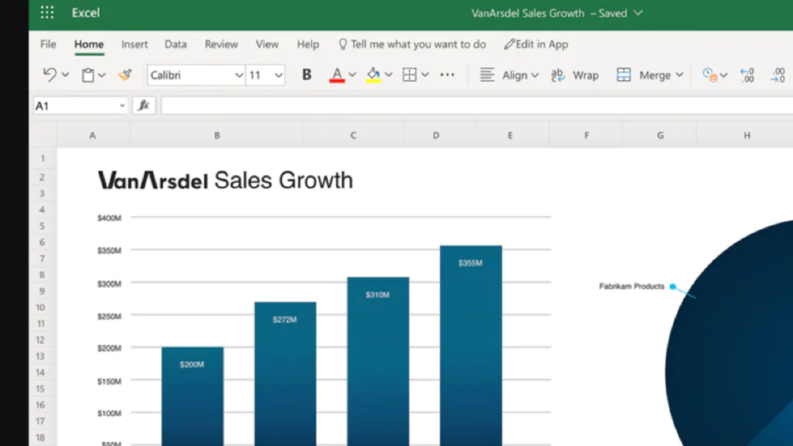Expand the Undo dropdown arrow
Viewport: 793px width, 446px height.
(65, 75)
